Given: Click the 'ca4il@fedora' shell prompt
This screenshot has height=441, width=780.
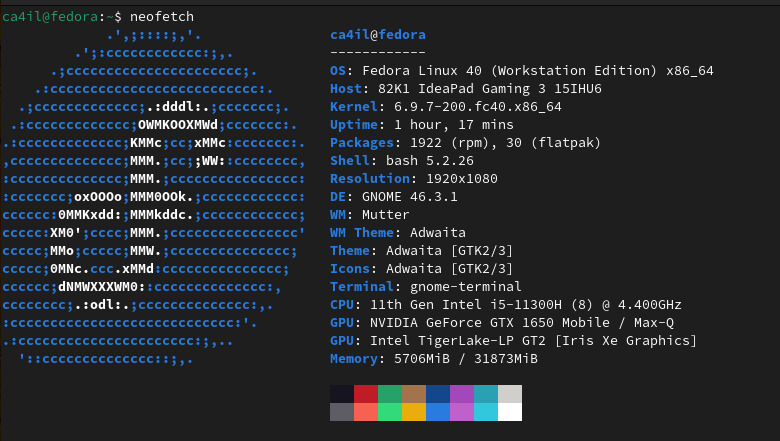Looking at the screenshot, I should click(x=50, y=17).
